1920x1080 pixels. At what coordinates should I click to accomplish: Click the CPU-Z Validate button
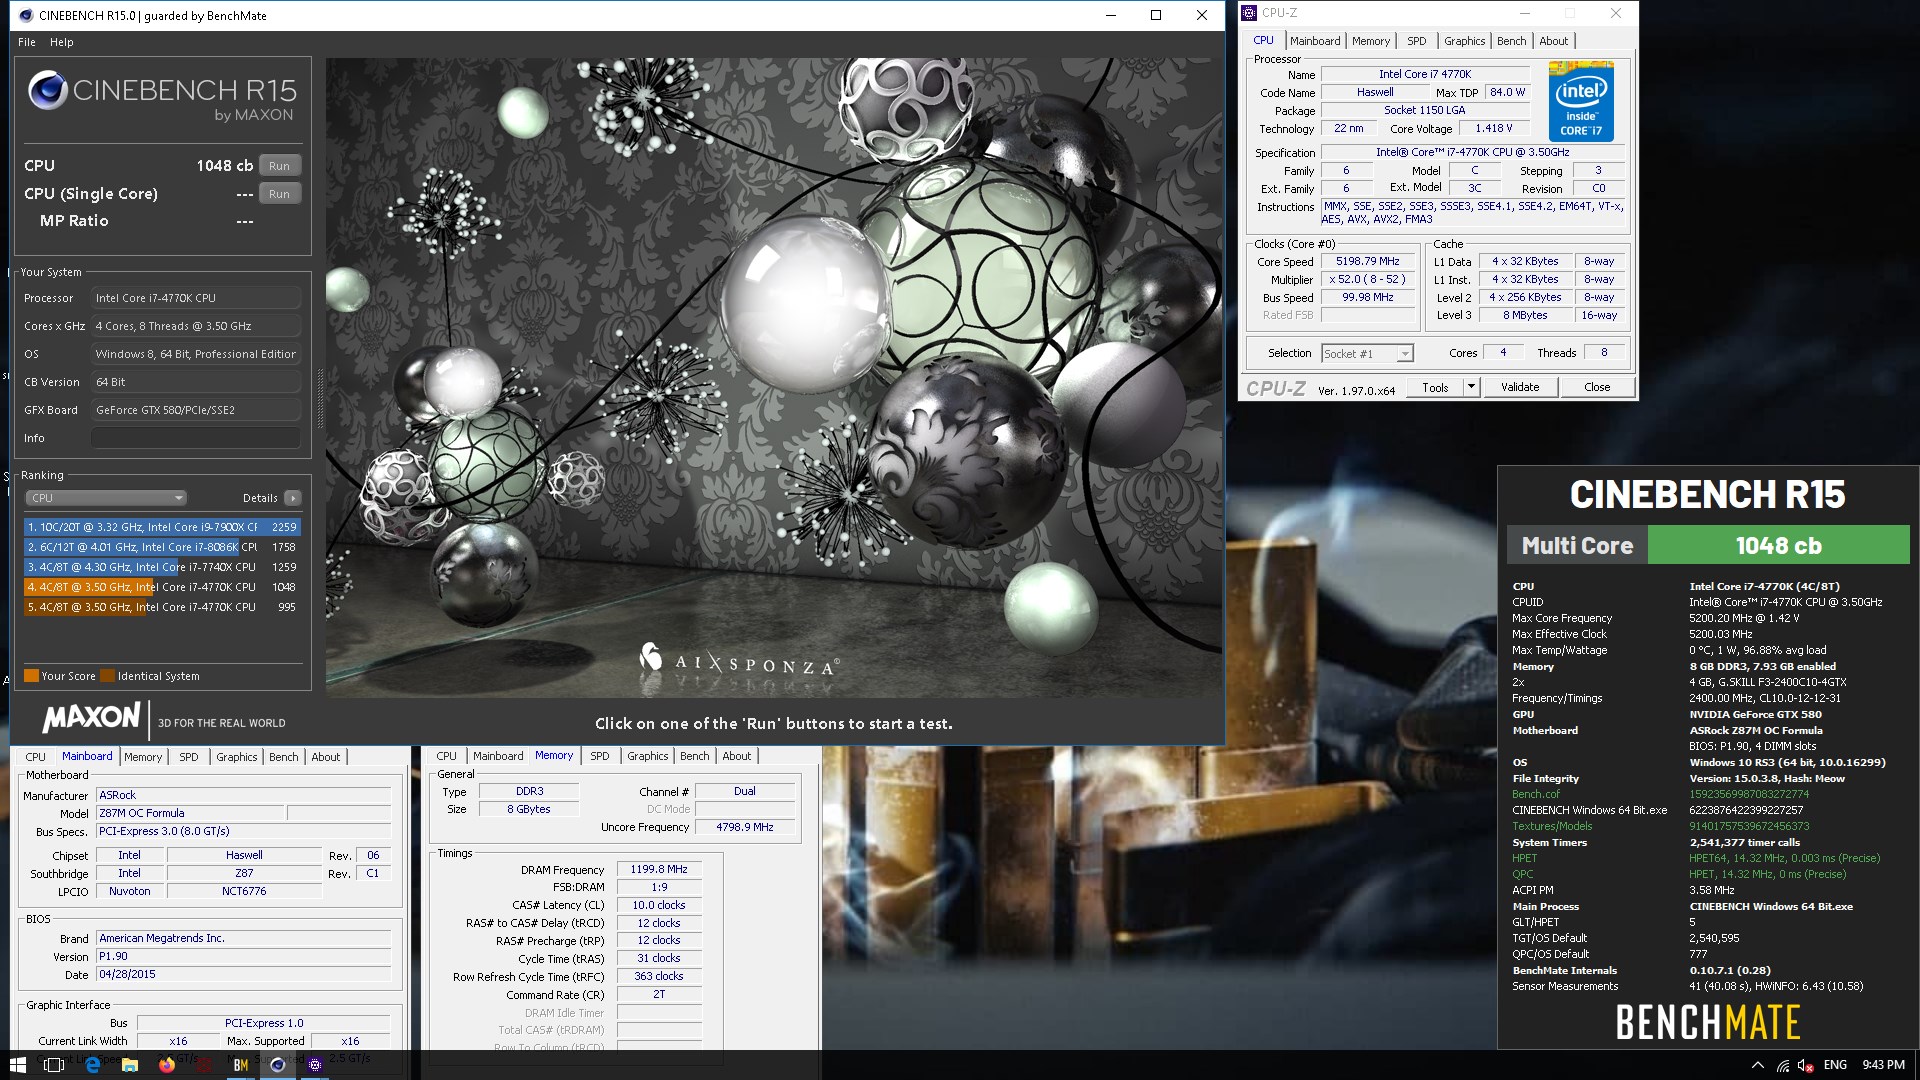pyautogui.click(x=1519, y=388)
